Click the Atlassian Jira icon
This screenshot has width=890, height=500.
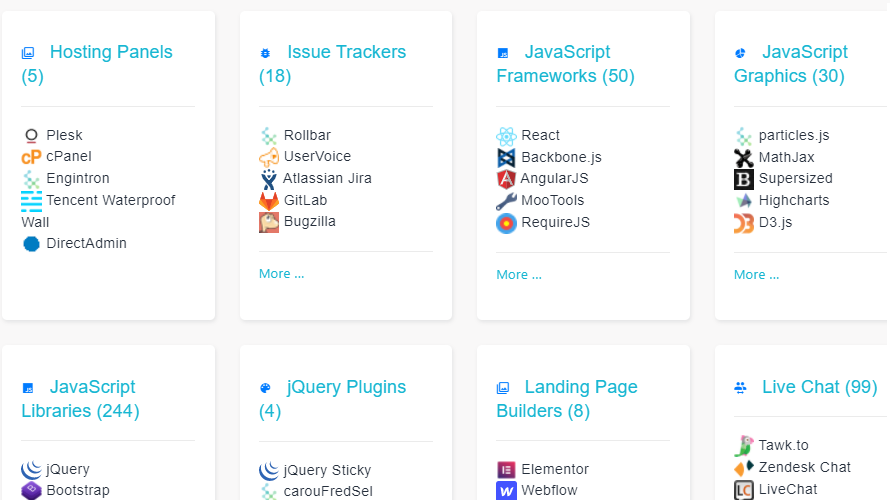(x=268, y=179)
